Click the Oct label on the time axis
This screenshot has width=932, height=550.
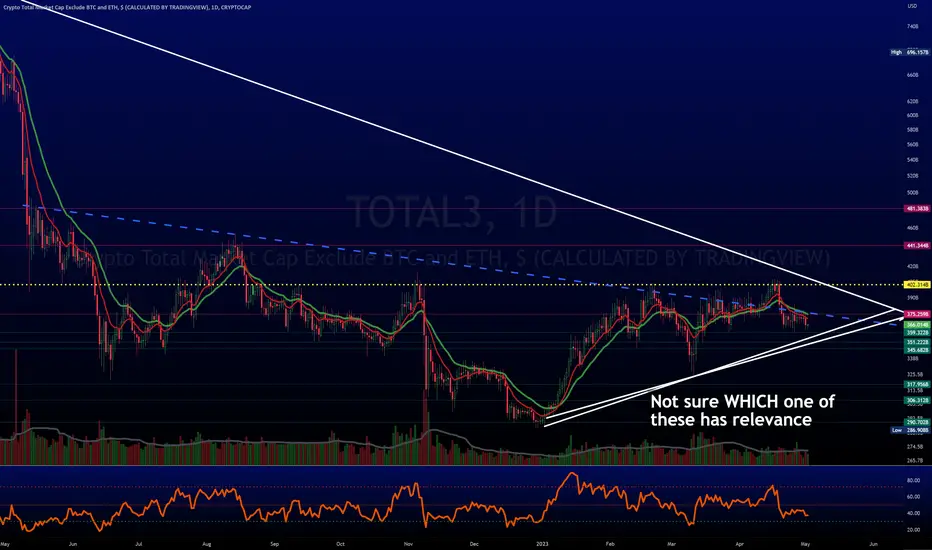pyautogui.click(x=341, y=543)
